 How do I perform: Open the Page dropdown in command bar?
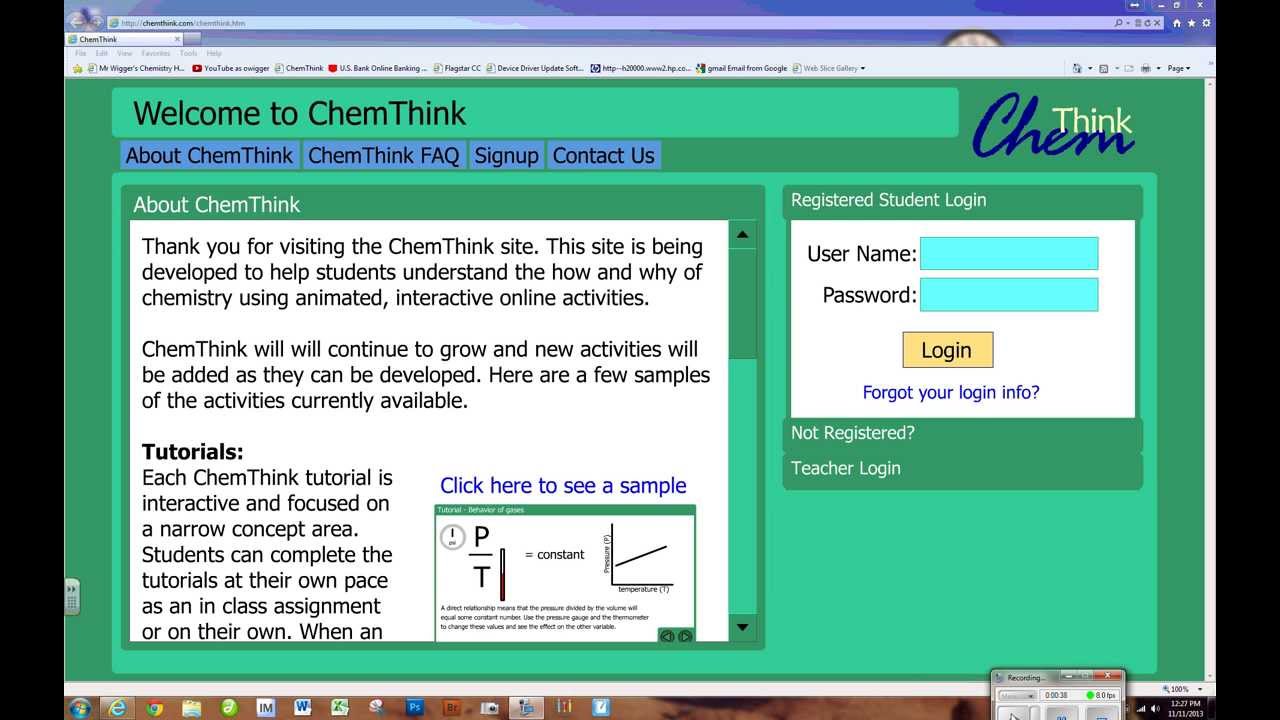pyautogui.click(x=1179, y=68)
